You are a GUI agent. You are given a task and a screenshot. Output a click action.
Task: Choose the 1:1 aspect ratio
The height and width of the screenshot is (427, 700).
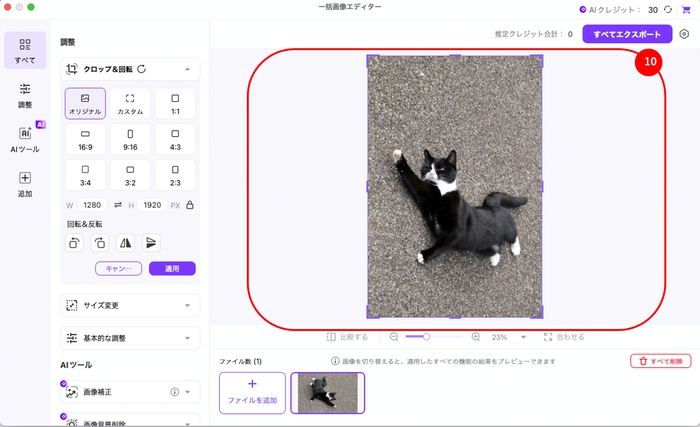(x=175, y=104)
